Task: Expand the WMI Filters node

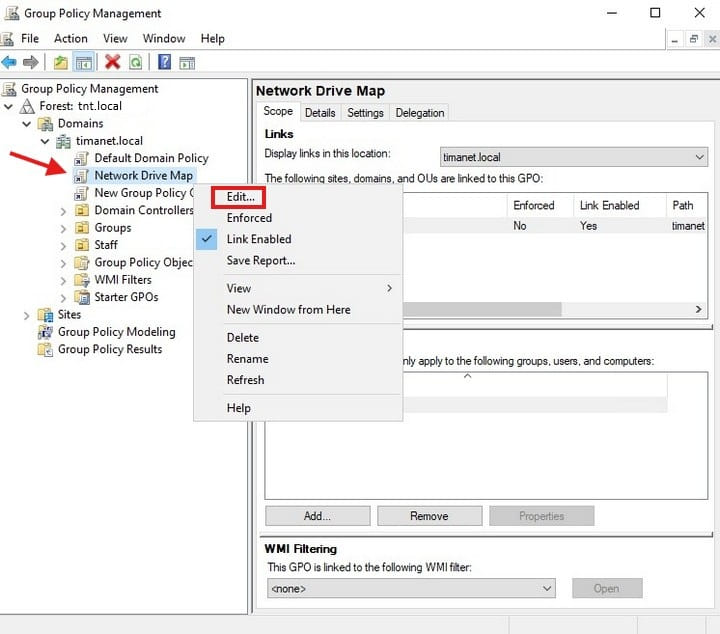Action: click(63, 281)
